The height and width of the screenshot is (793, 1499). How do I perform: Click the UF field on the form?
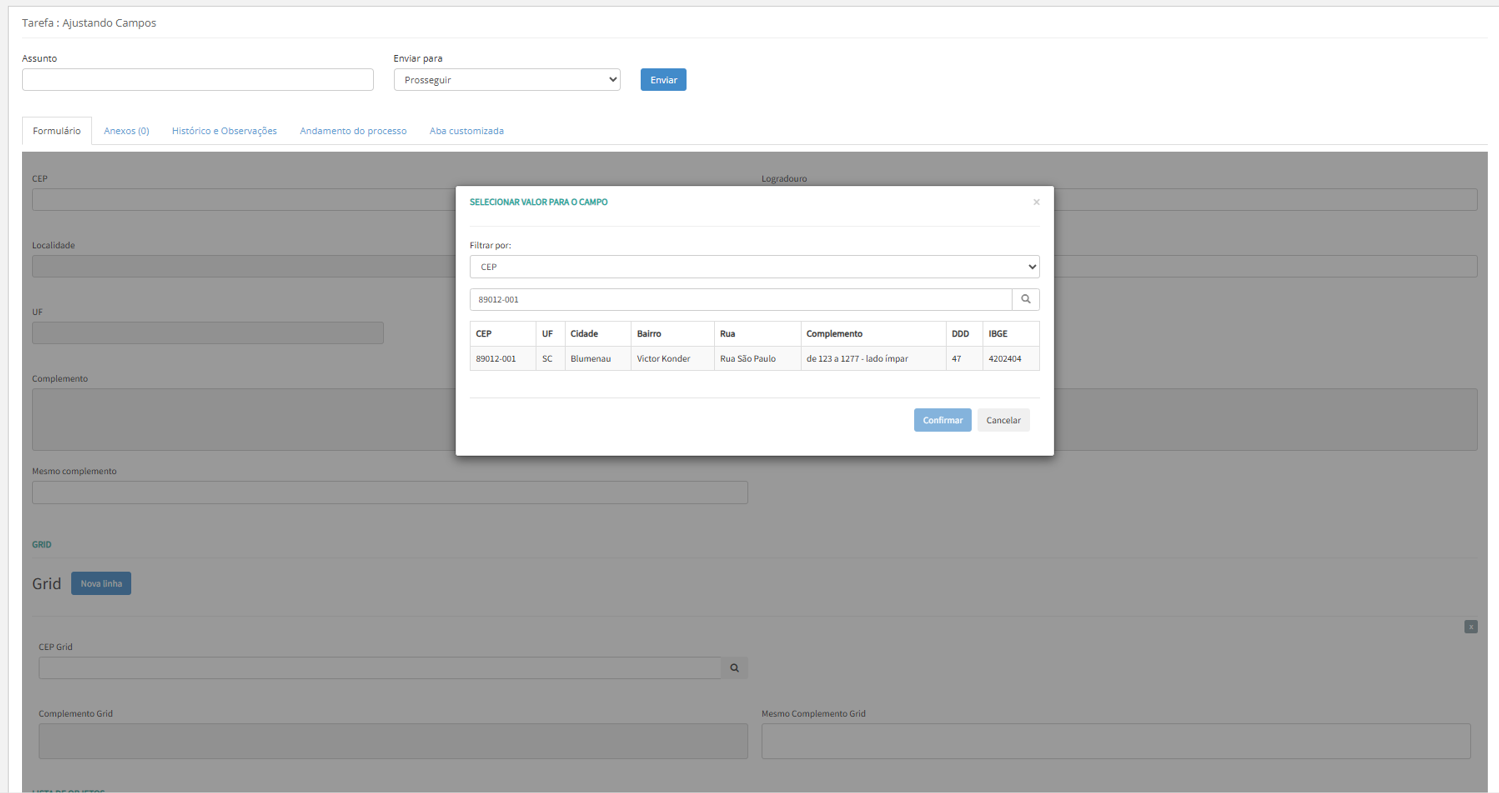tap(208, 333)
